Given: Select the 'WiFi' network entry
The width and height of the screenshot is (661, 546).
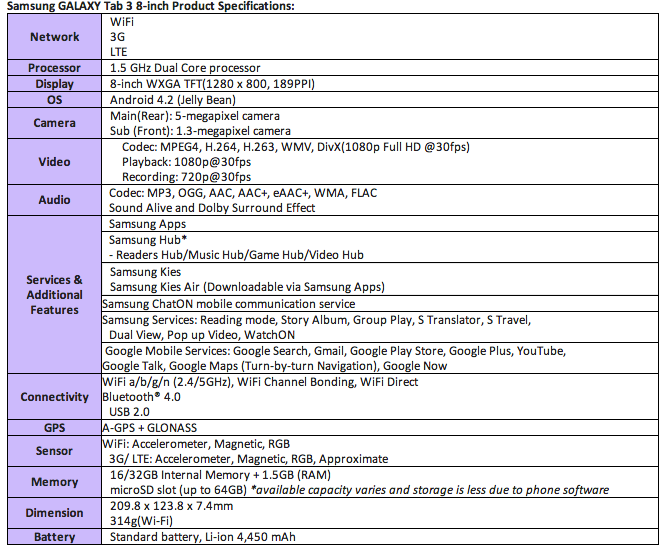Looking at the screenshot, I should tap(122, 22).
